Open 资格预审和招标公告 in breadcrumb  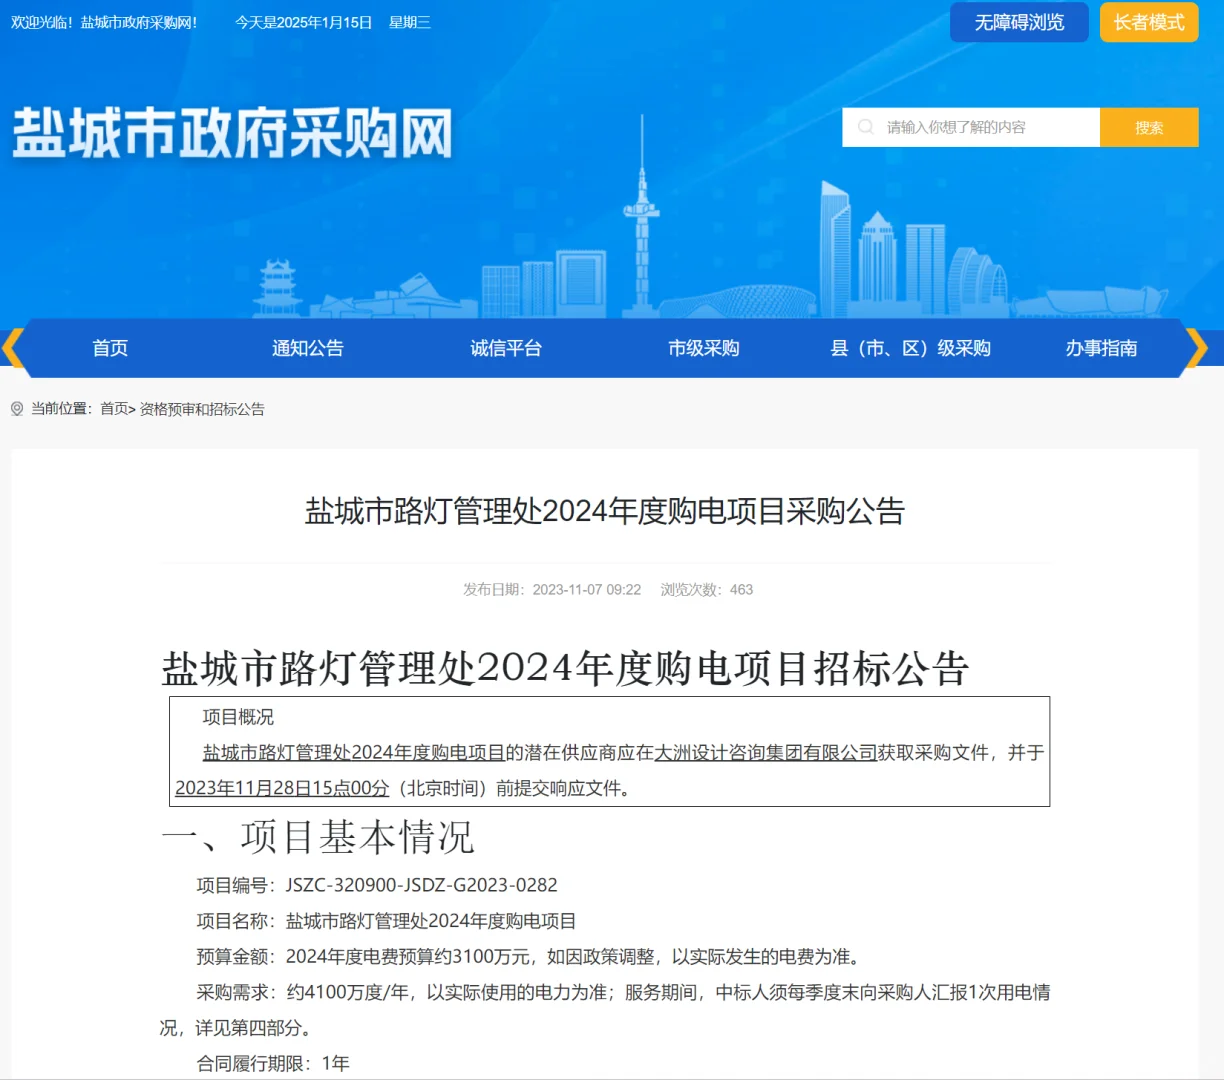point(201,409)
